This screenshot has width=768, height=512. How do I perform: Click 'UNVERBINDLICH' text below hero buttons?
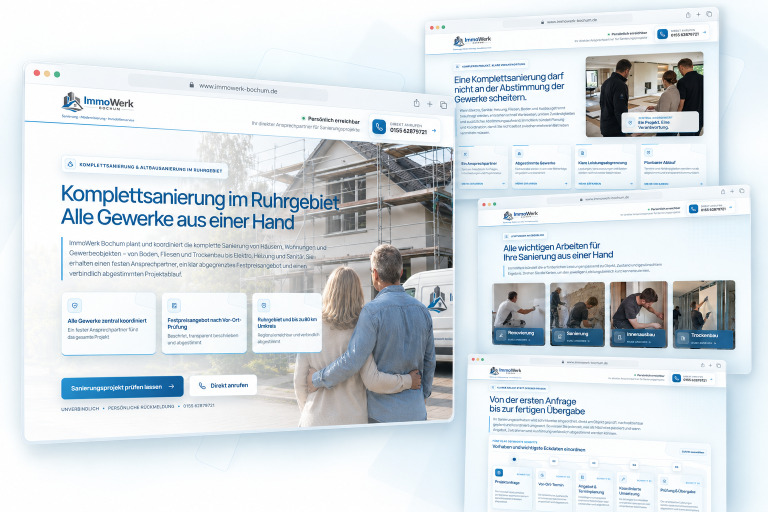pyautogui.click(x=80, y=409)
